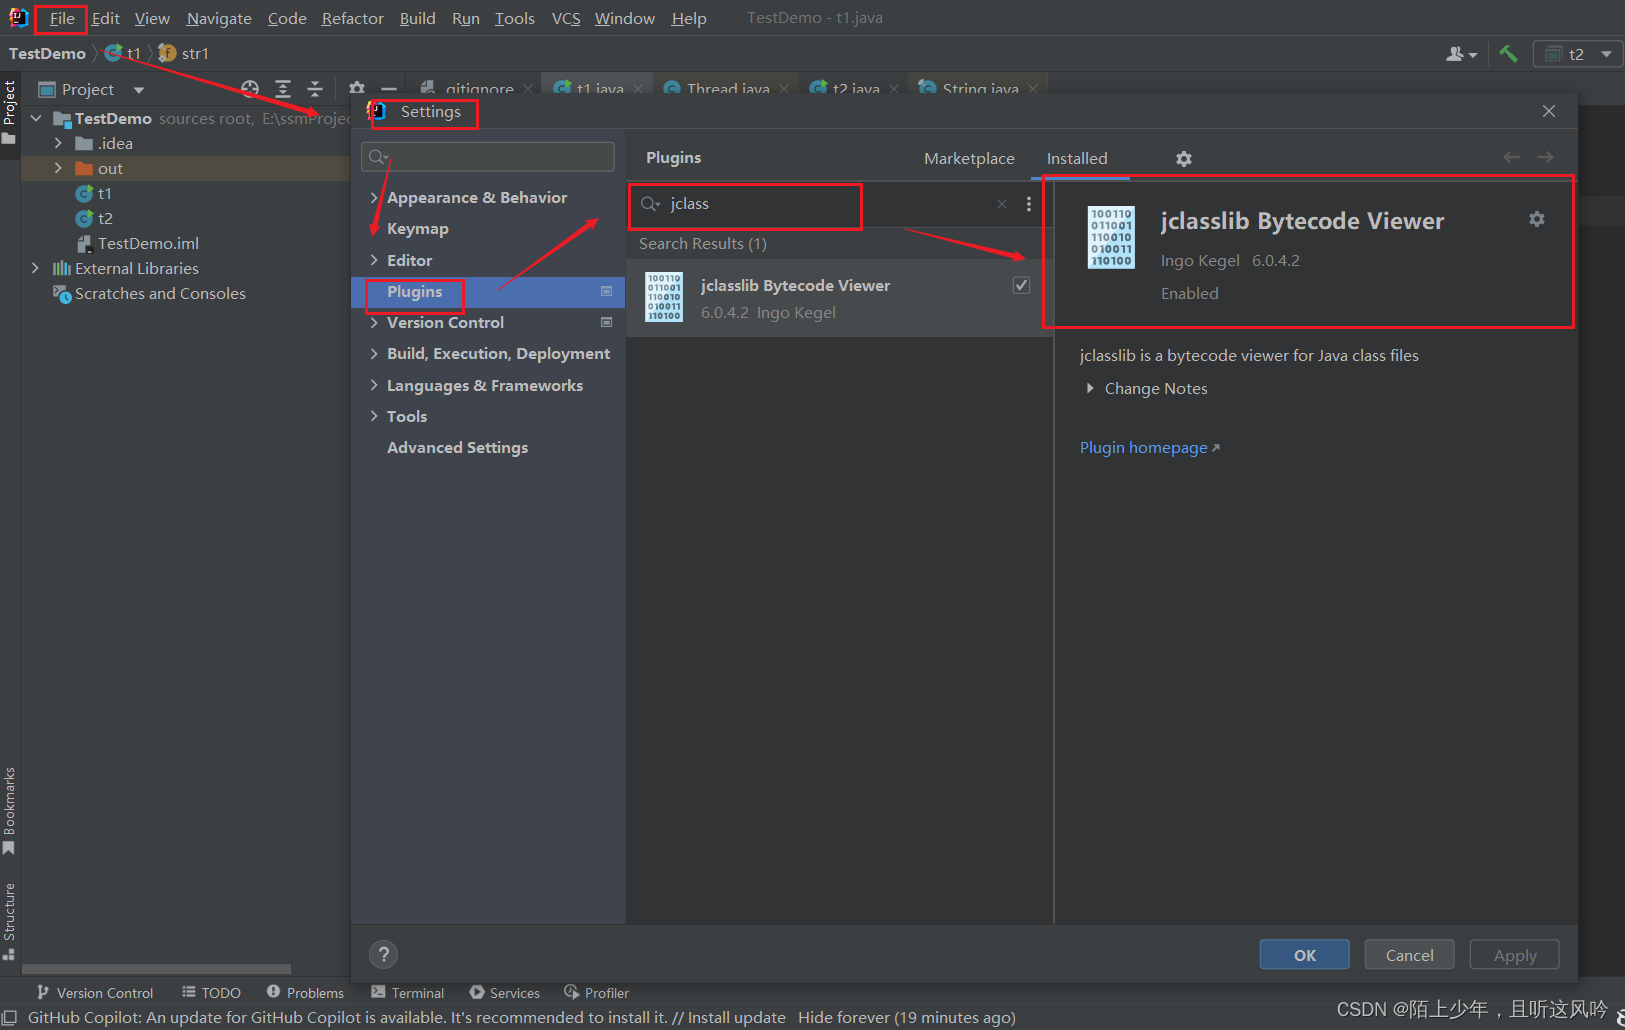Clear the jclass plugin search text
The width and height of the screenshot is (1625, 1030).
click(1002, 204)
